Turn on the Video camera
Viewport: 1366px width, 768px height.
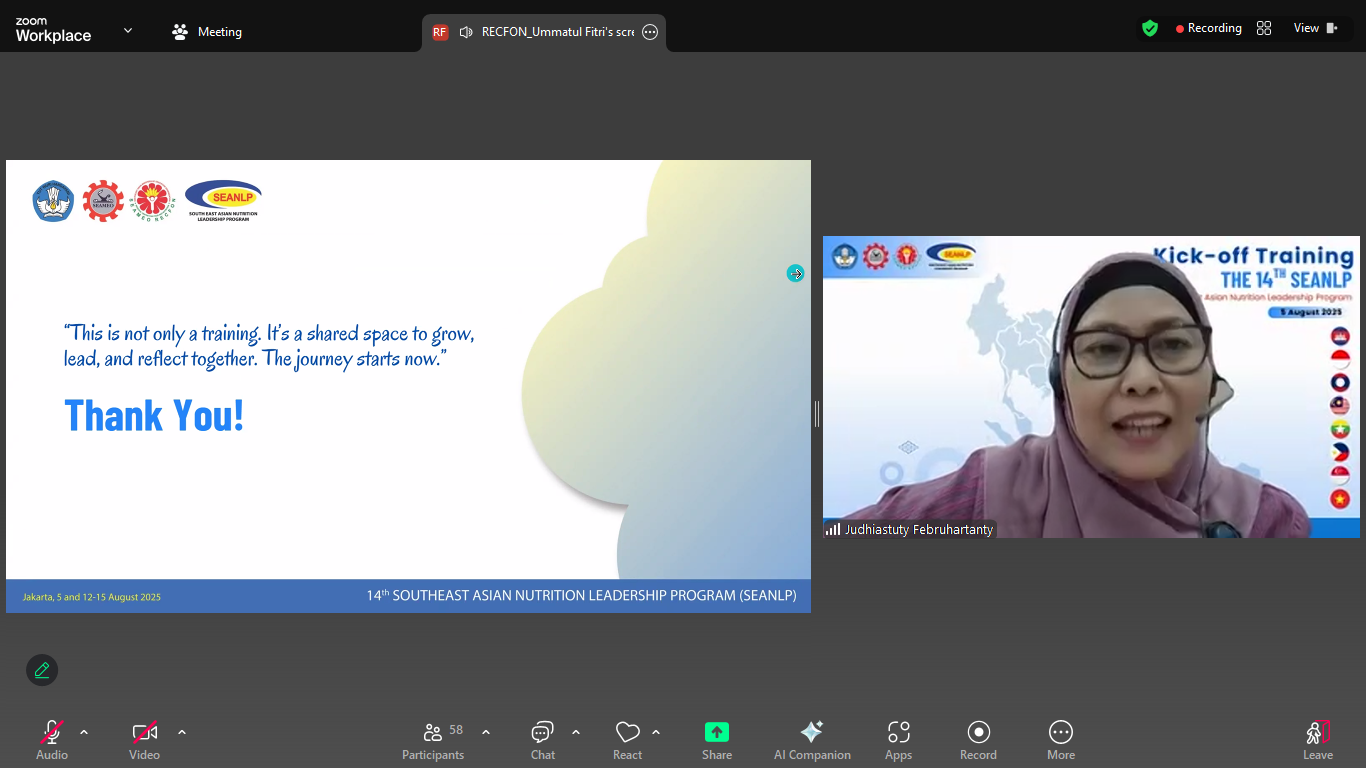[145, 732]
